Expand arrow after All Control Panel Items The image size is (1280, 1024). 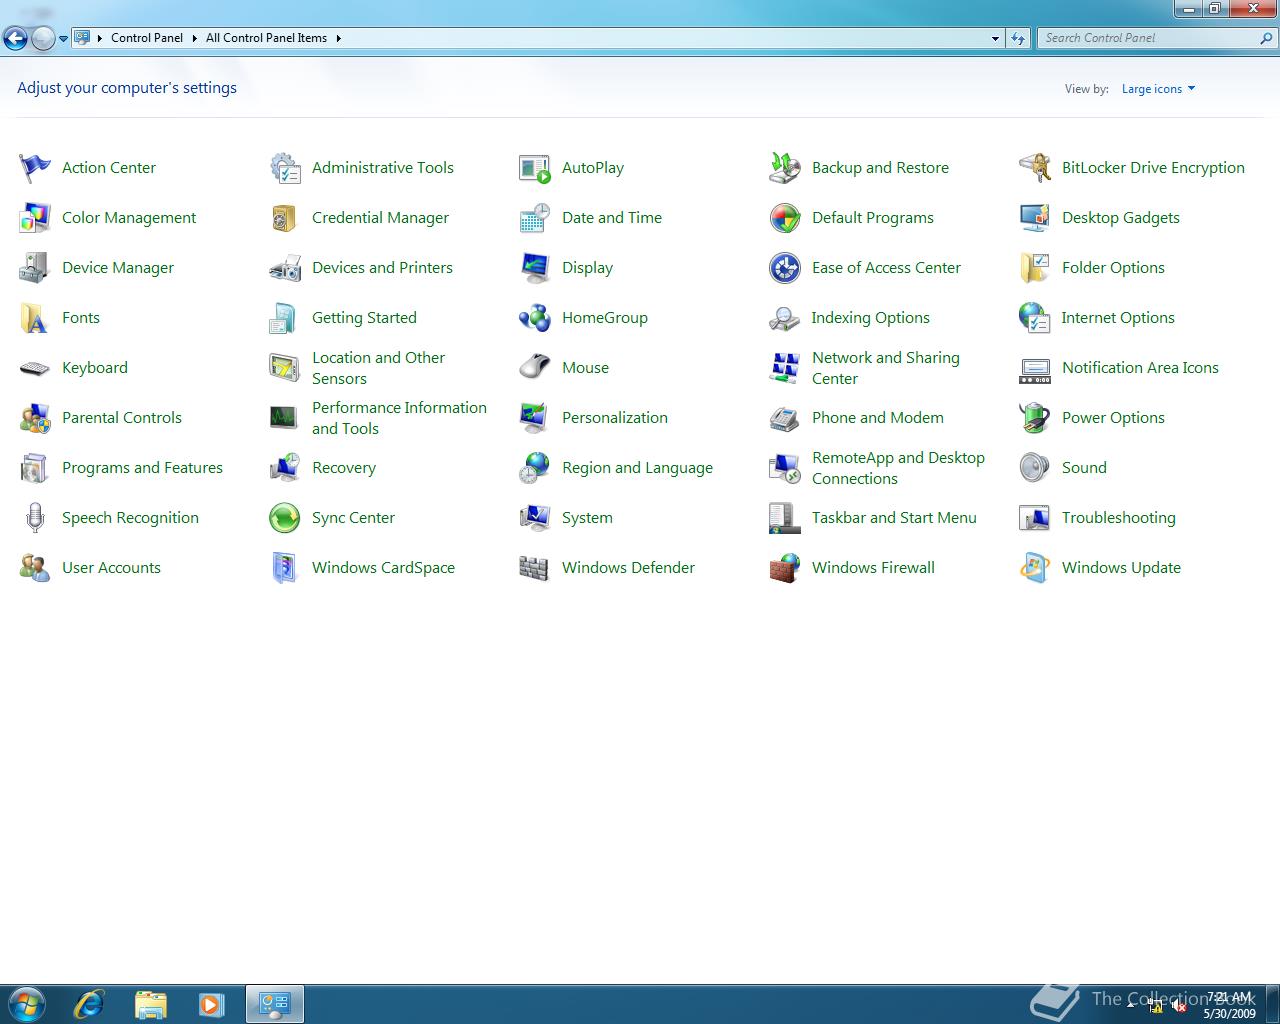click(x=338, y=38)
